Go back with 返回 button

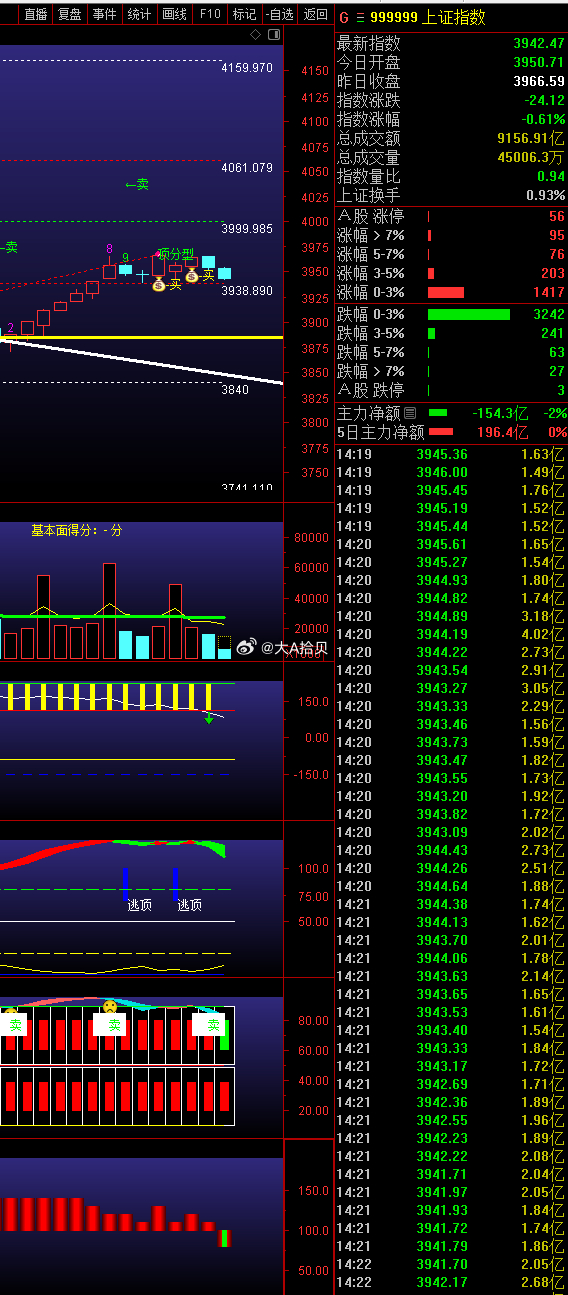click(315, 14)
